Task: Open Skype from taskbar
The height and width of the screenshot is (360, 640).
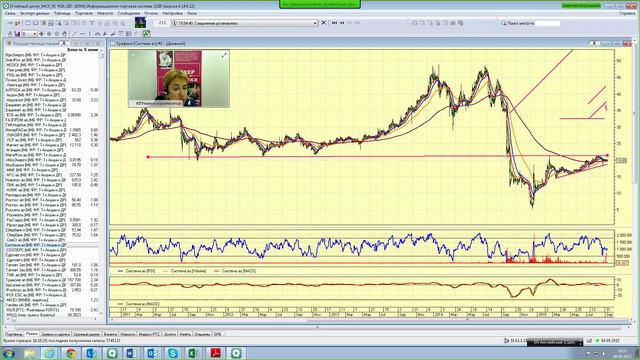Action: 173,353
